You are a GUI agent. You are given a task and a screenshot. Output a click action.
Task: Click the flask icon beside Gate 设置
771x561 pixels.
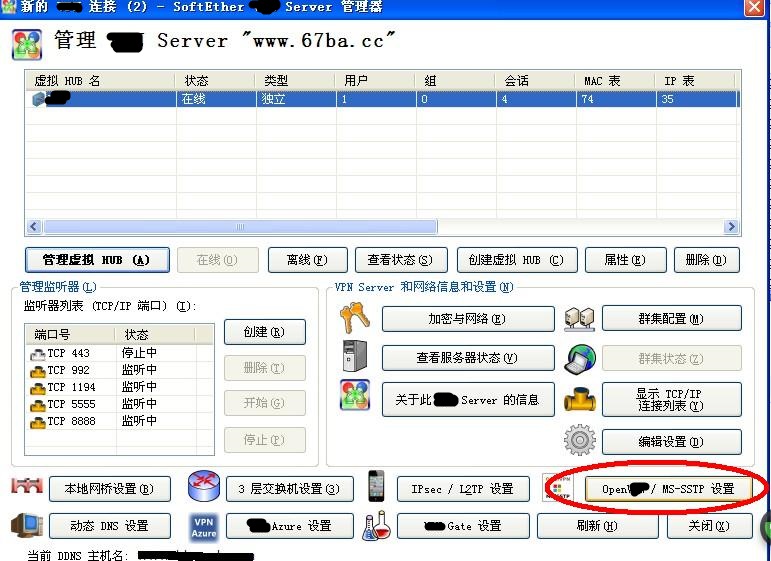point(376,525)
